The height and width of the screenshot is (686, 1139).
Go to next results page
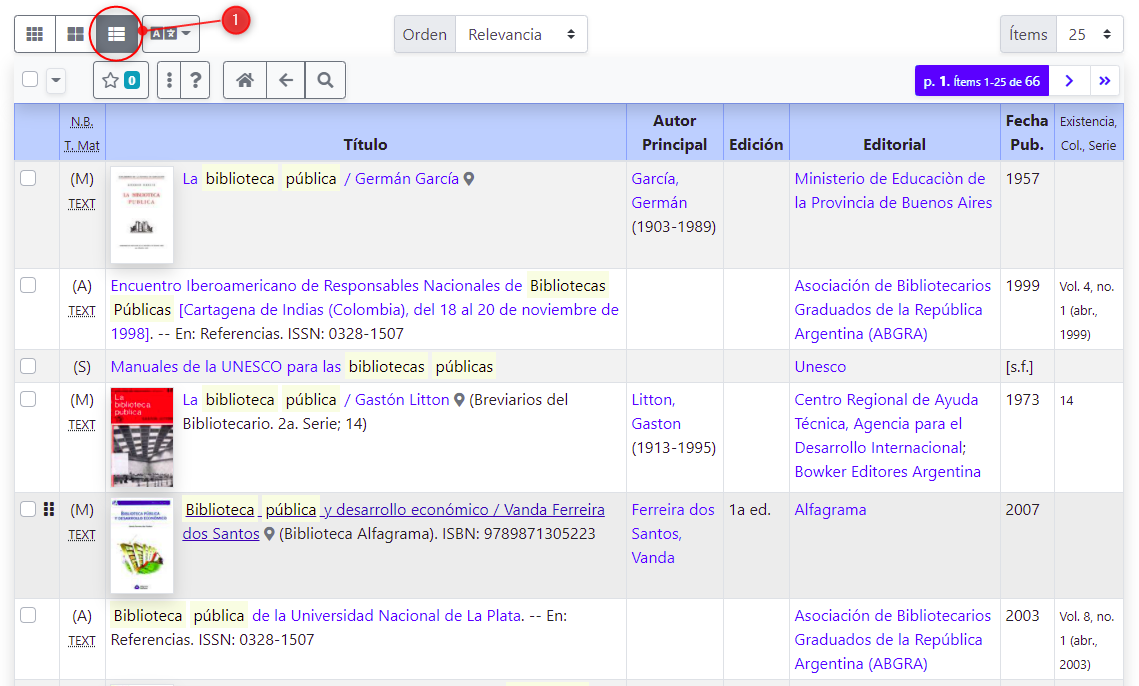[x=1069, y=81]
